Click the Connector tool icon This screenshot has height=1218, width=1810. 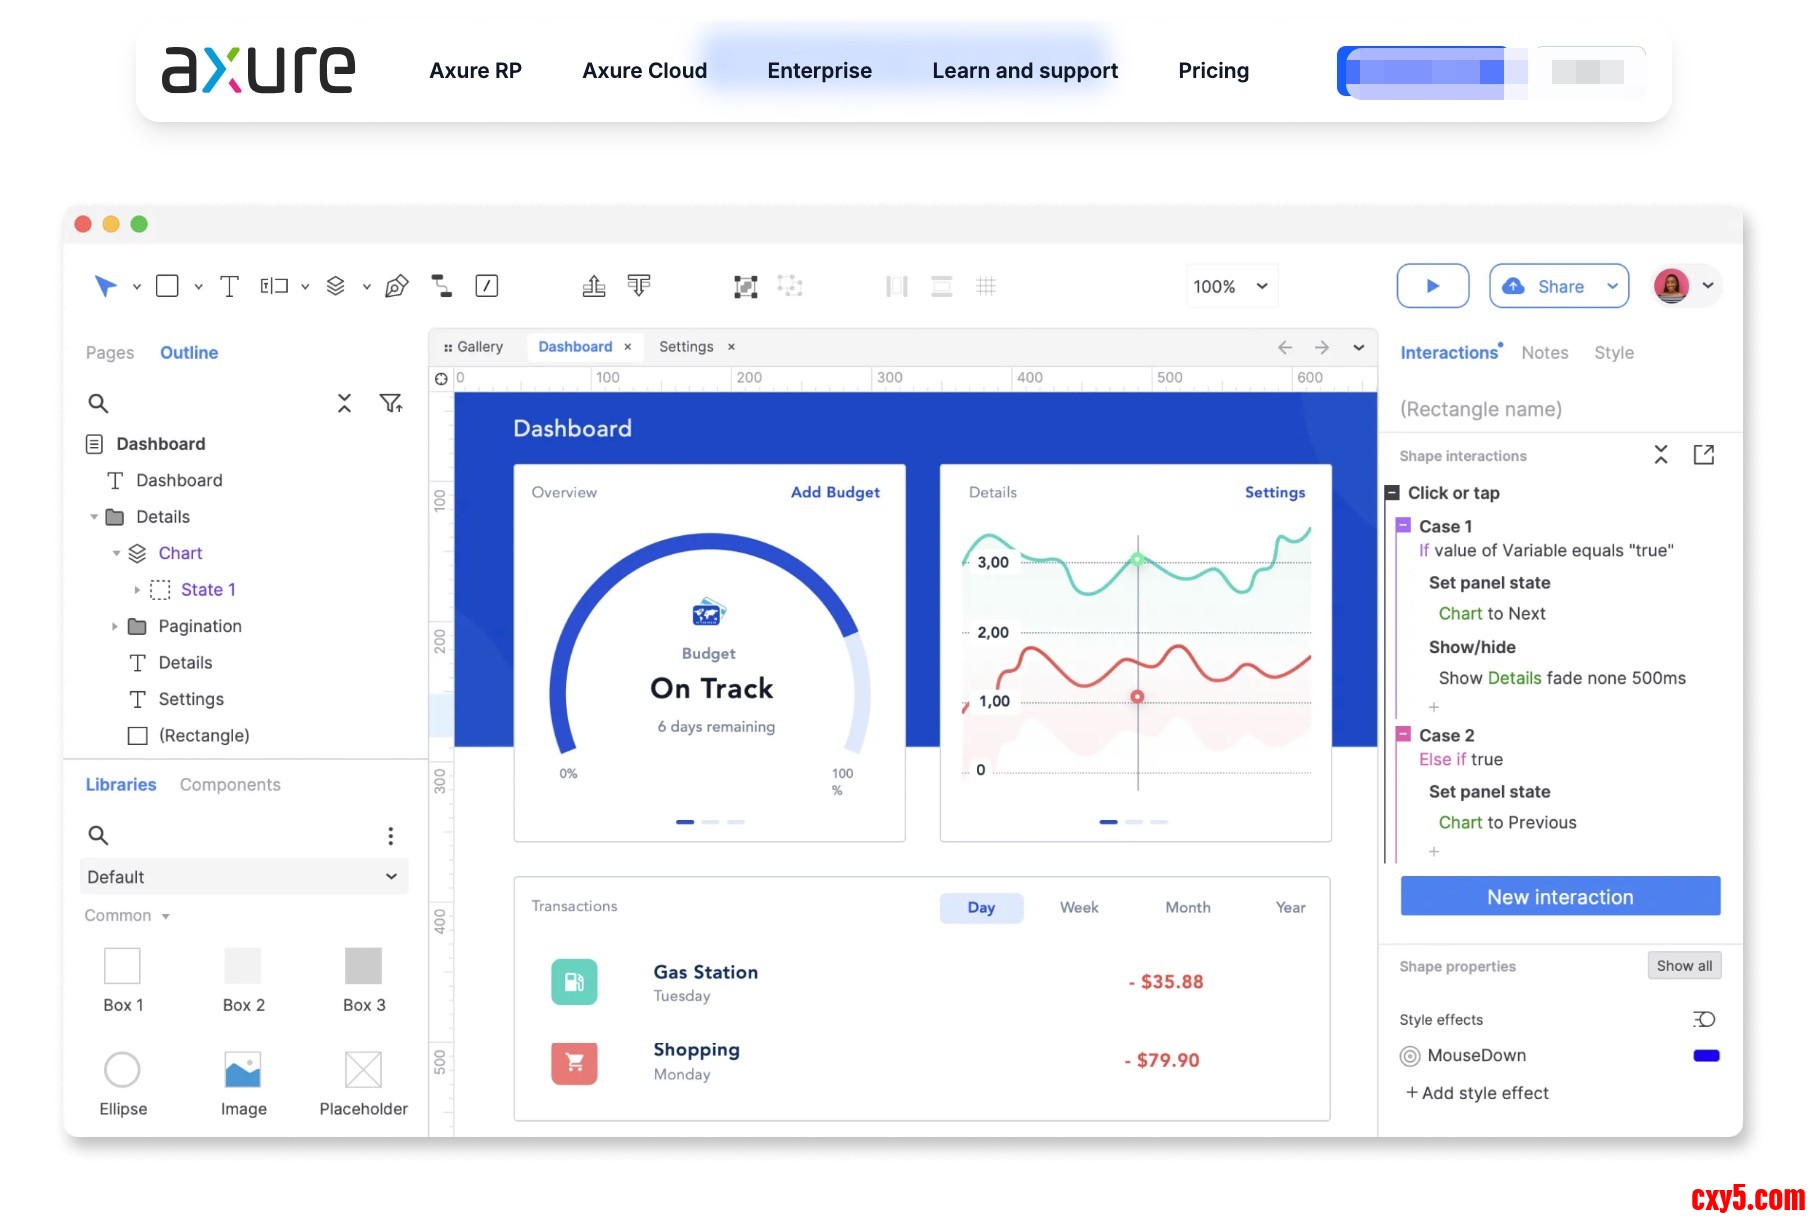[441, 287]
